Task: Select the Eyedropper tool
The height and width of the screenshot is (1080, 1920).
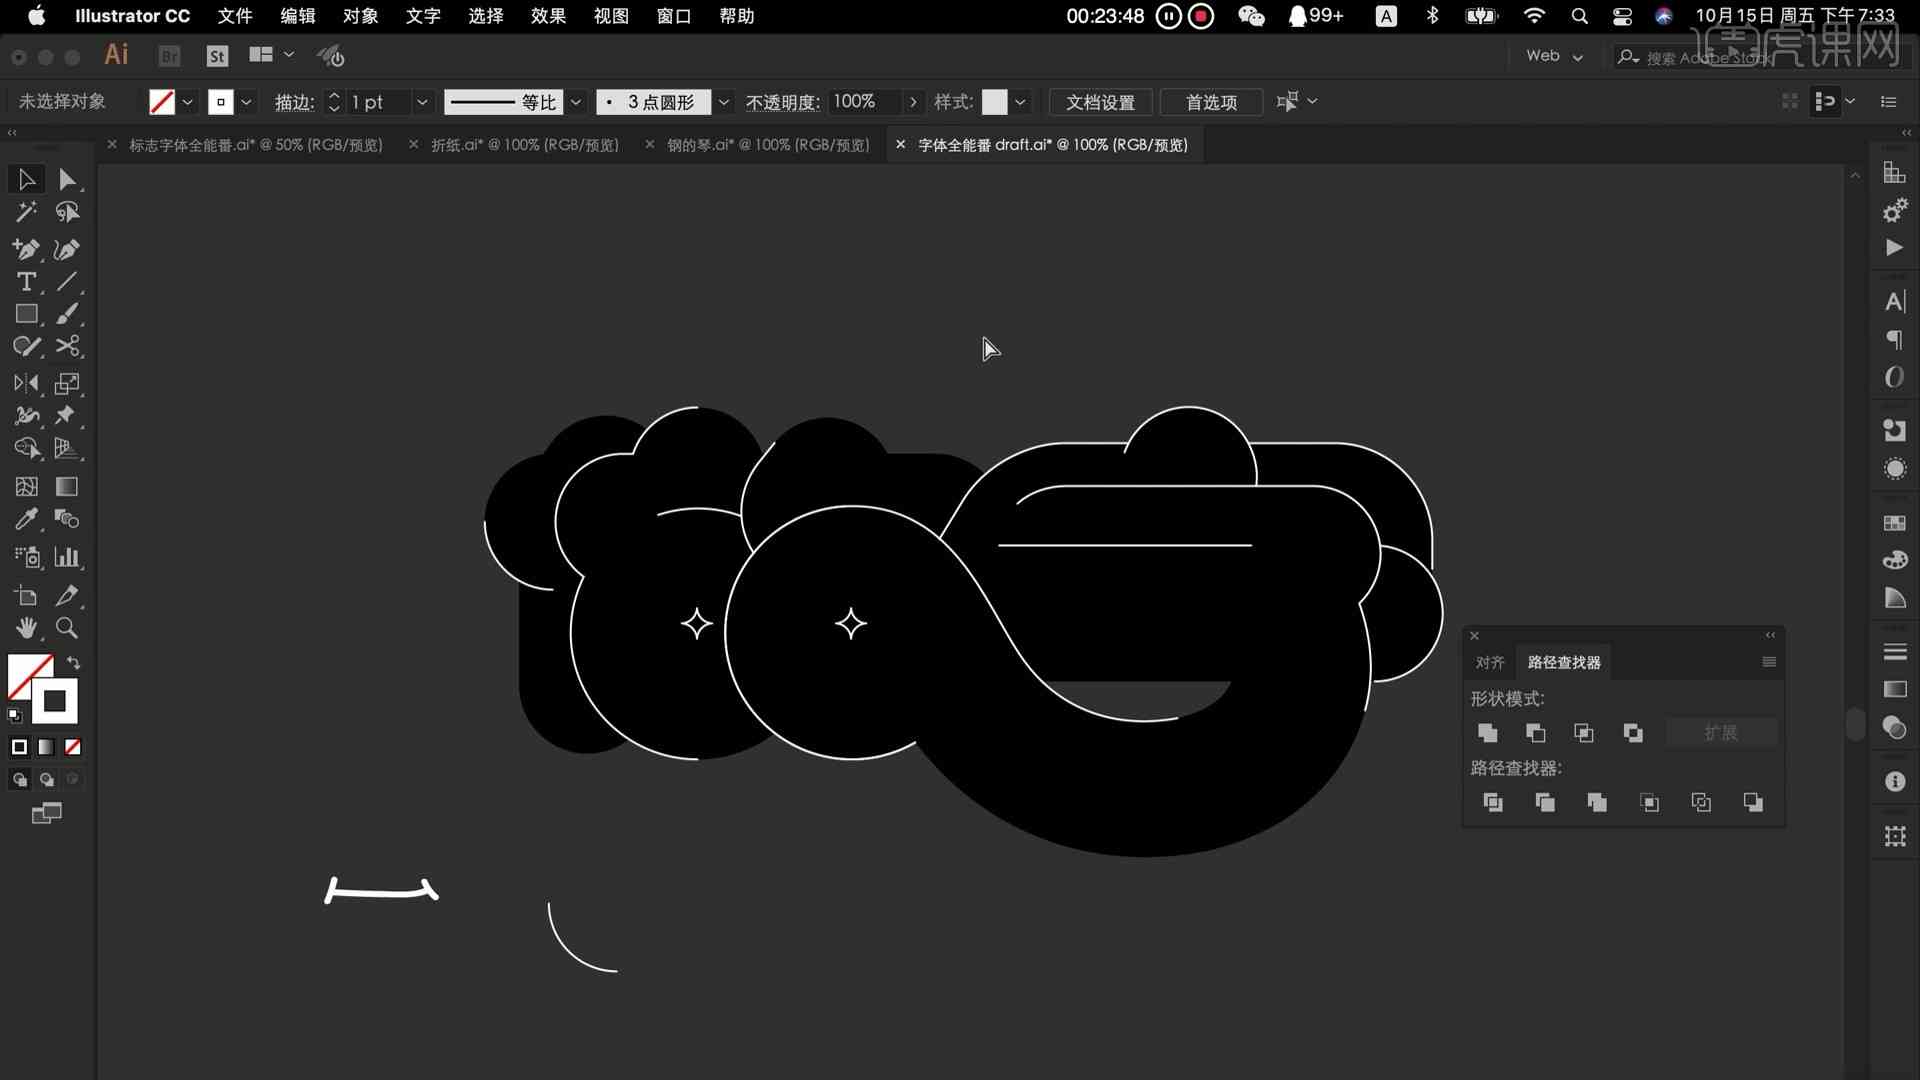Action: 25,517
